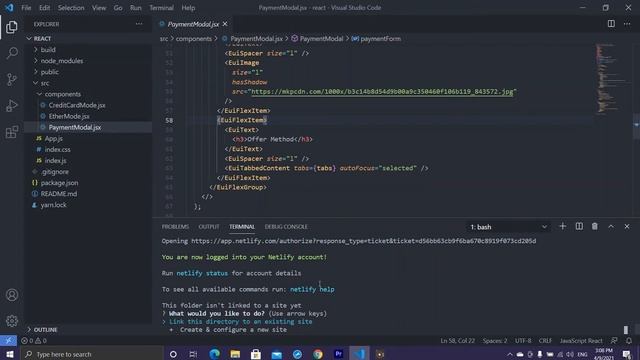Screen dimensions: 640x360
Task: Open Microsoft Edge from the taskbar
Action: 214,354
